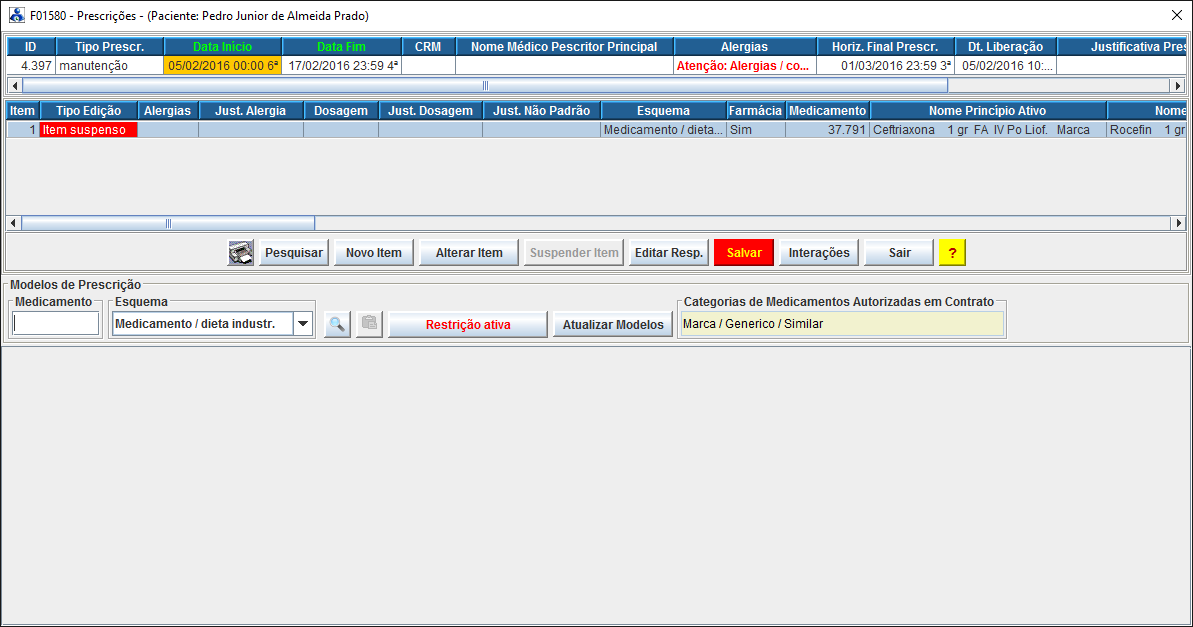Select the Esquema combo box field
The height and width of the screenshot is (627, 1193).
coord(202,324)
